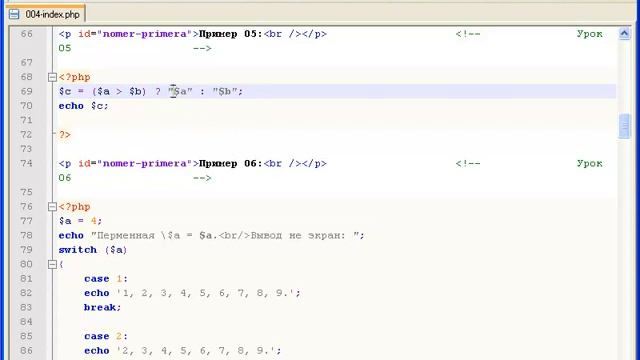The height and width of the screenshot is (360, 640).
Task: Click the echo "Перменная" string line
Action: [211, 236]
